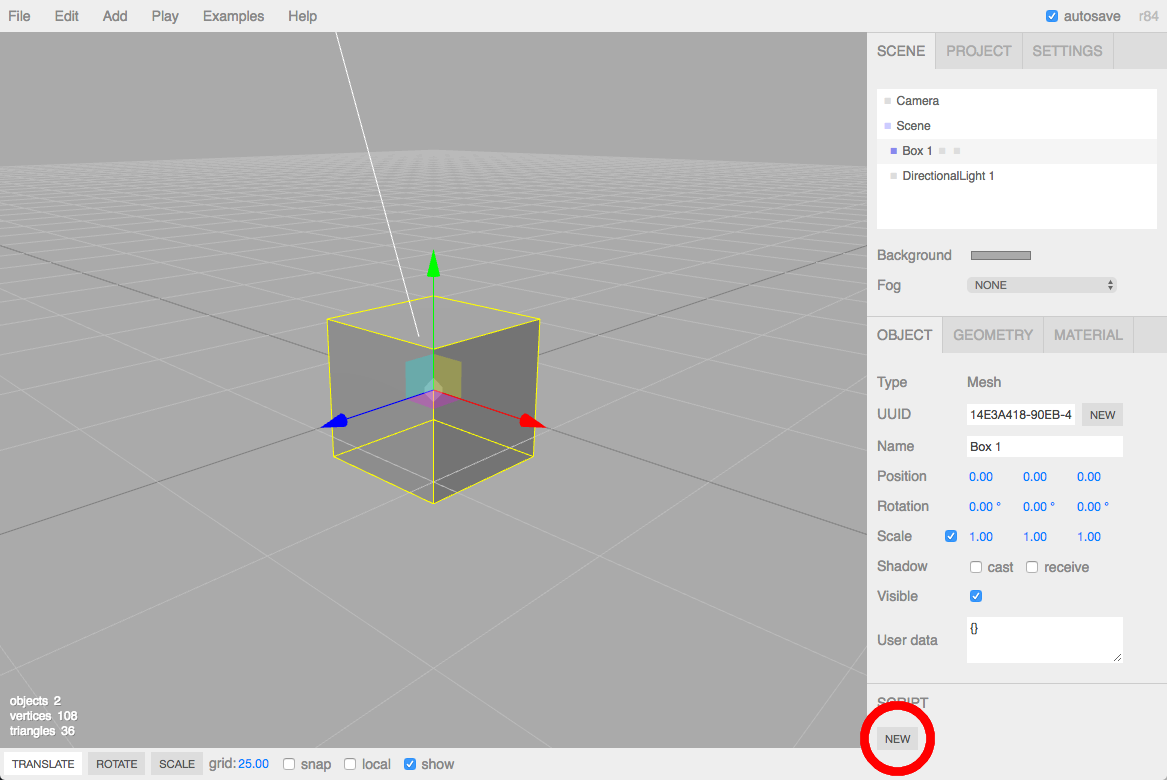Click the material icon beside Box 1

click(x=955, y=150)
